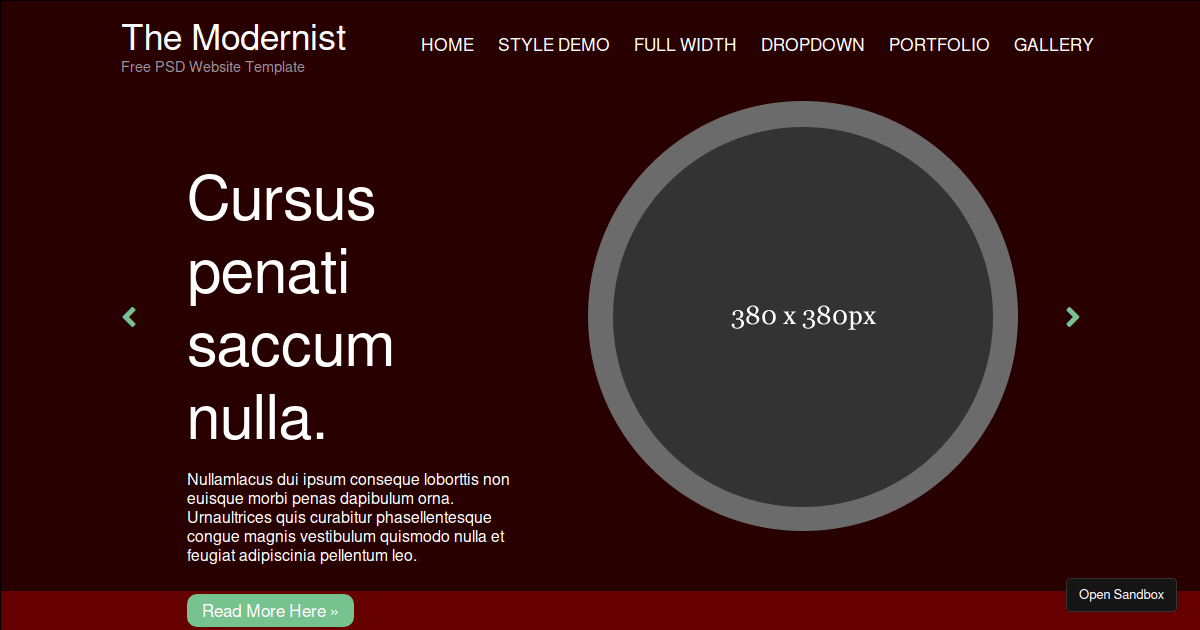Advance to the next slide using the chevron
The image size is (1200, 630).
point(1072,316)
